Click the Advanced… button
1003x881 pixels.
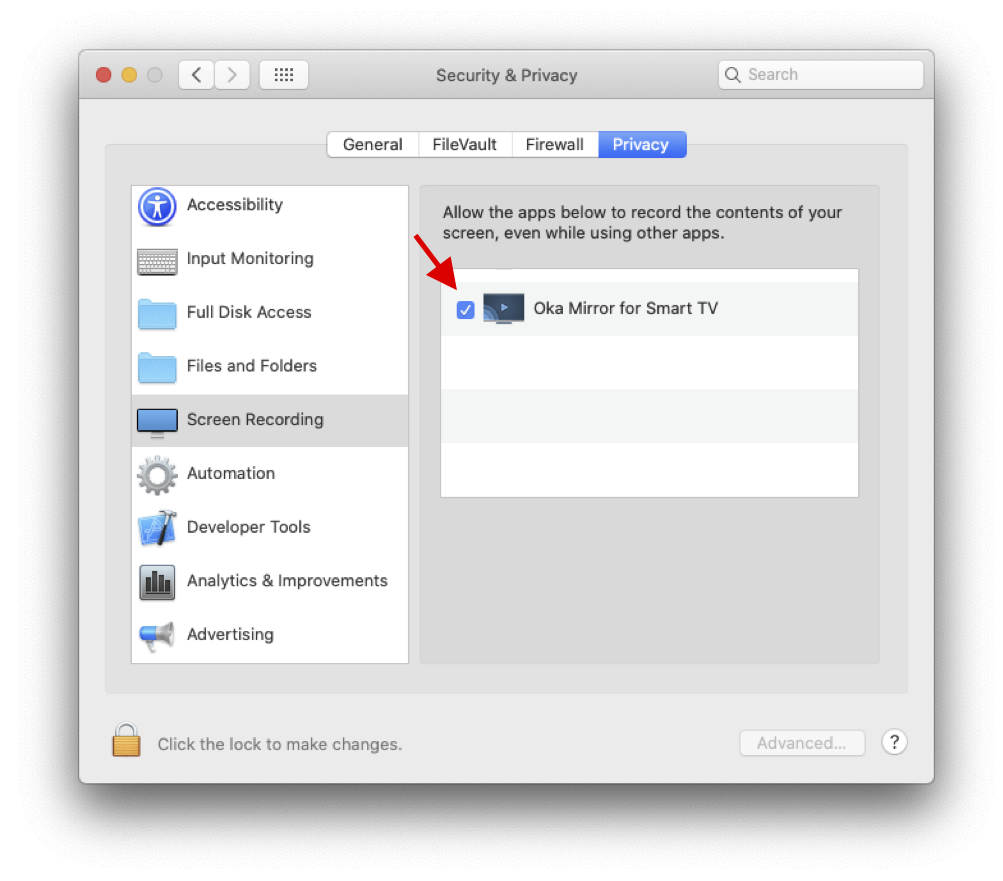tap(802, 743)
